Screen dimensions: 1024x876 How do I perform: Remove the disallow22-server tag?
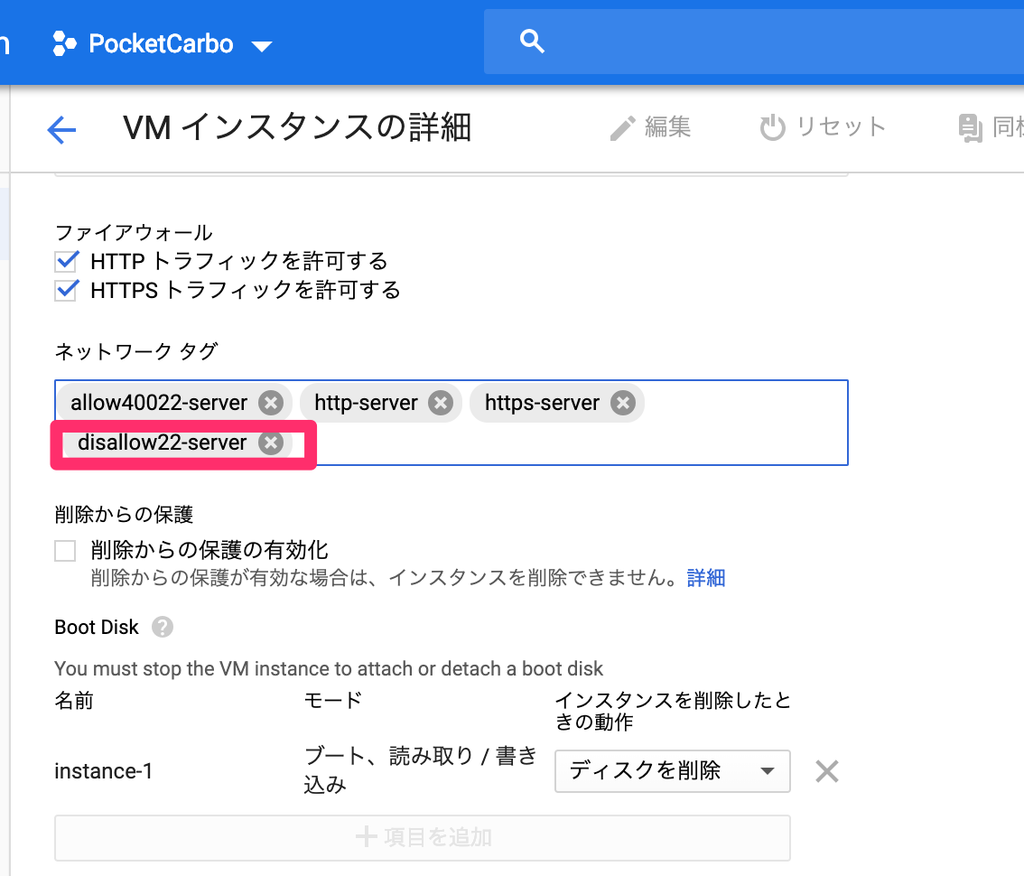tap(270, 443)
